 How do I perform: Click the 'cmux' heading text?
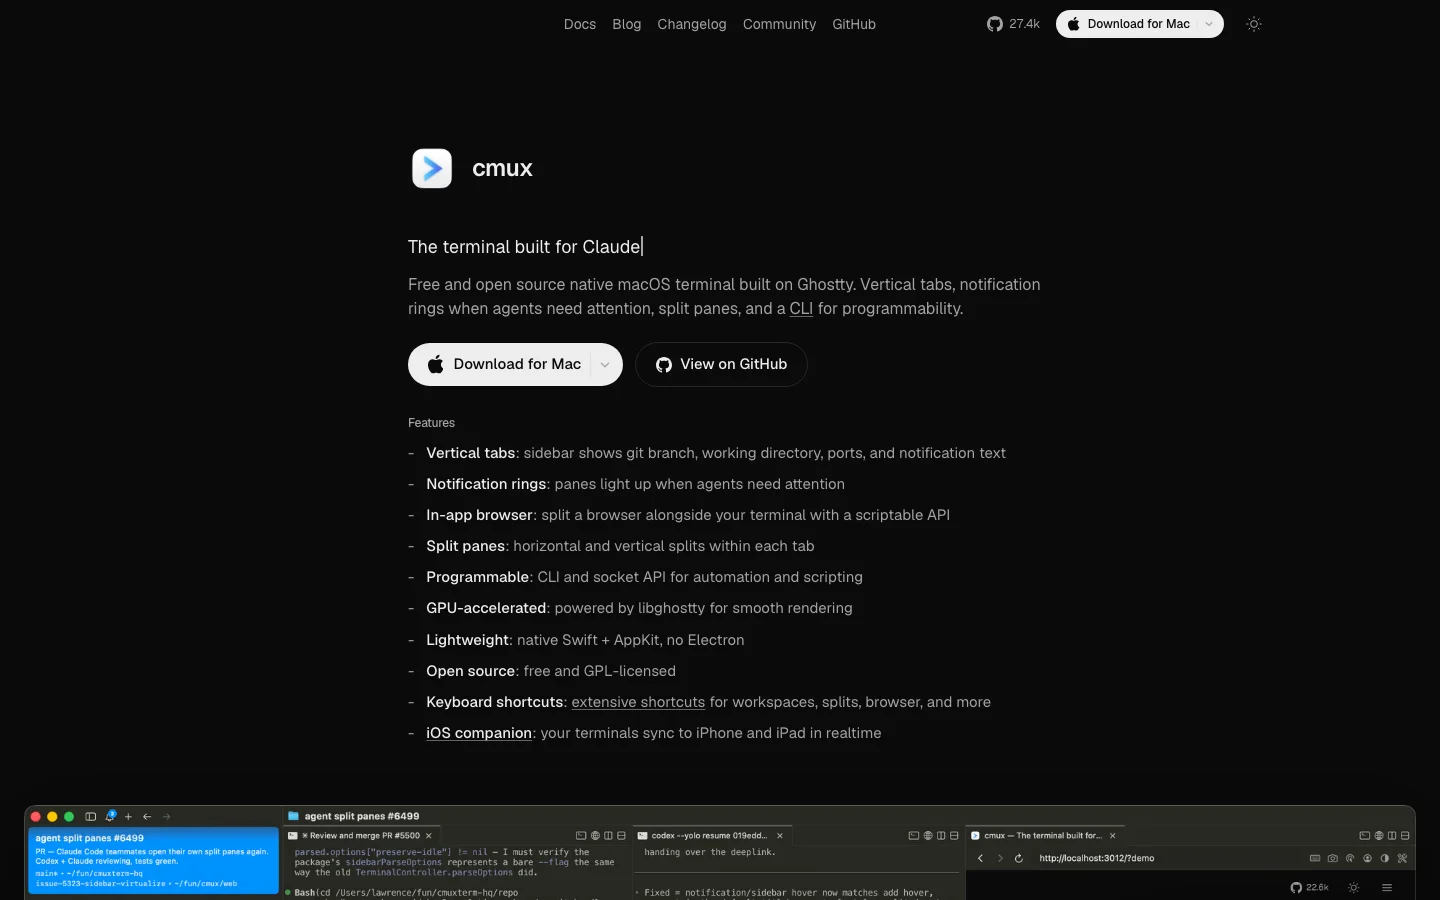click(x=502, y=168)
